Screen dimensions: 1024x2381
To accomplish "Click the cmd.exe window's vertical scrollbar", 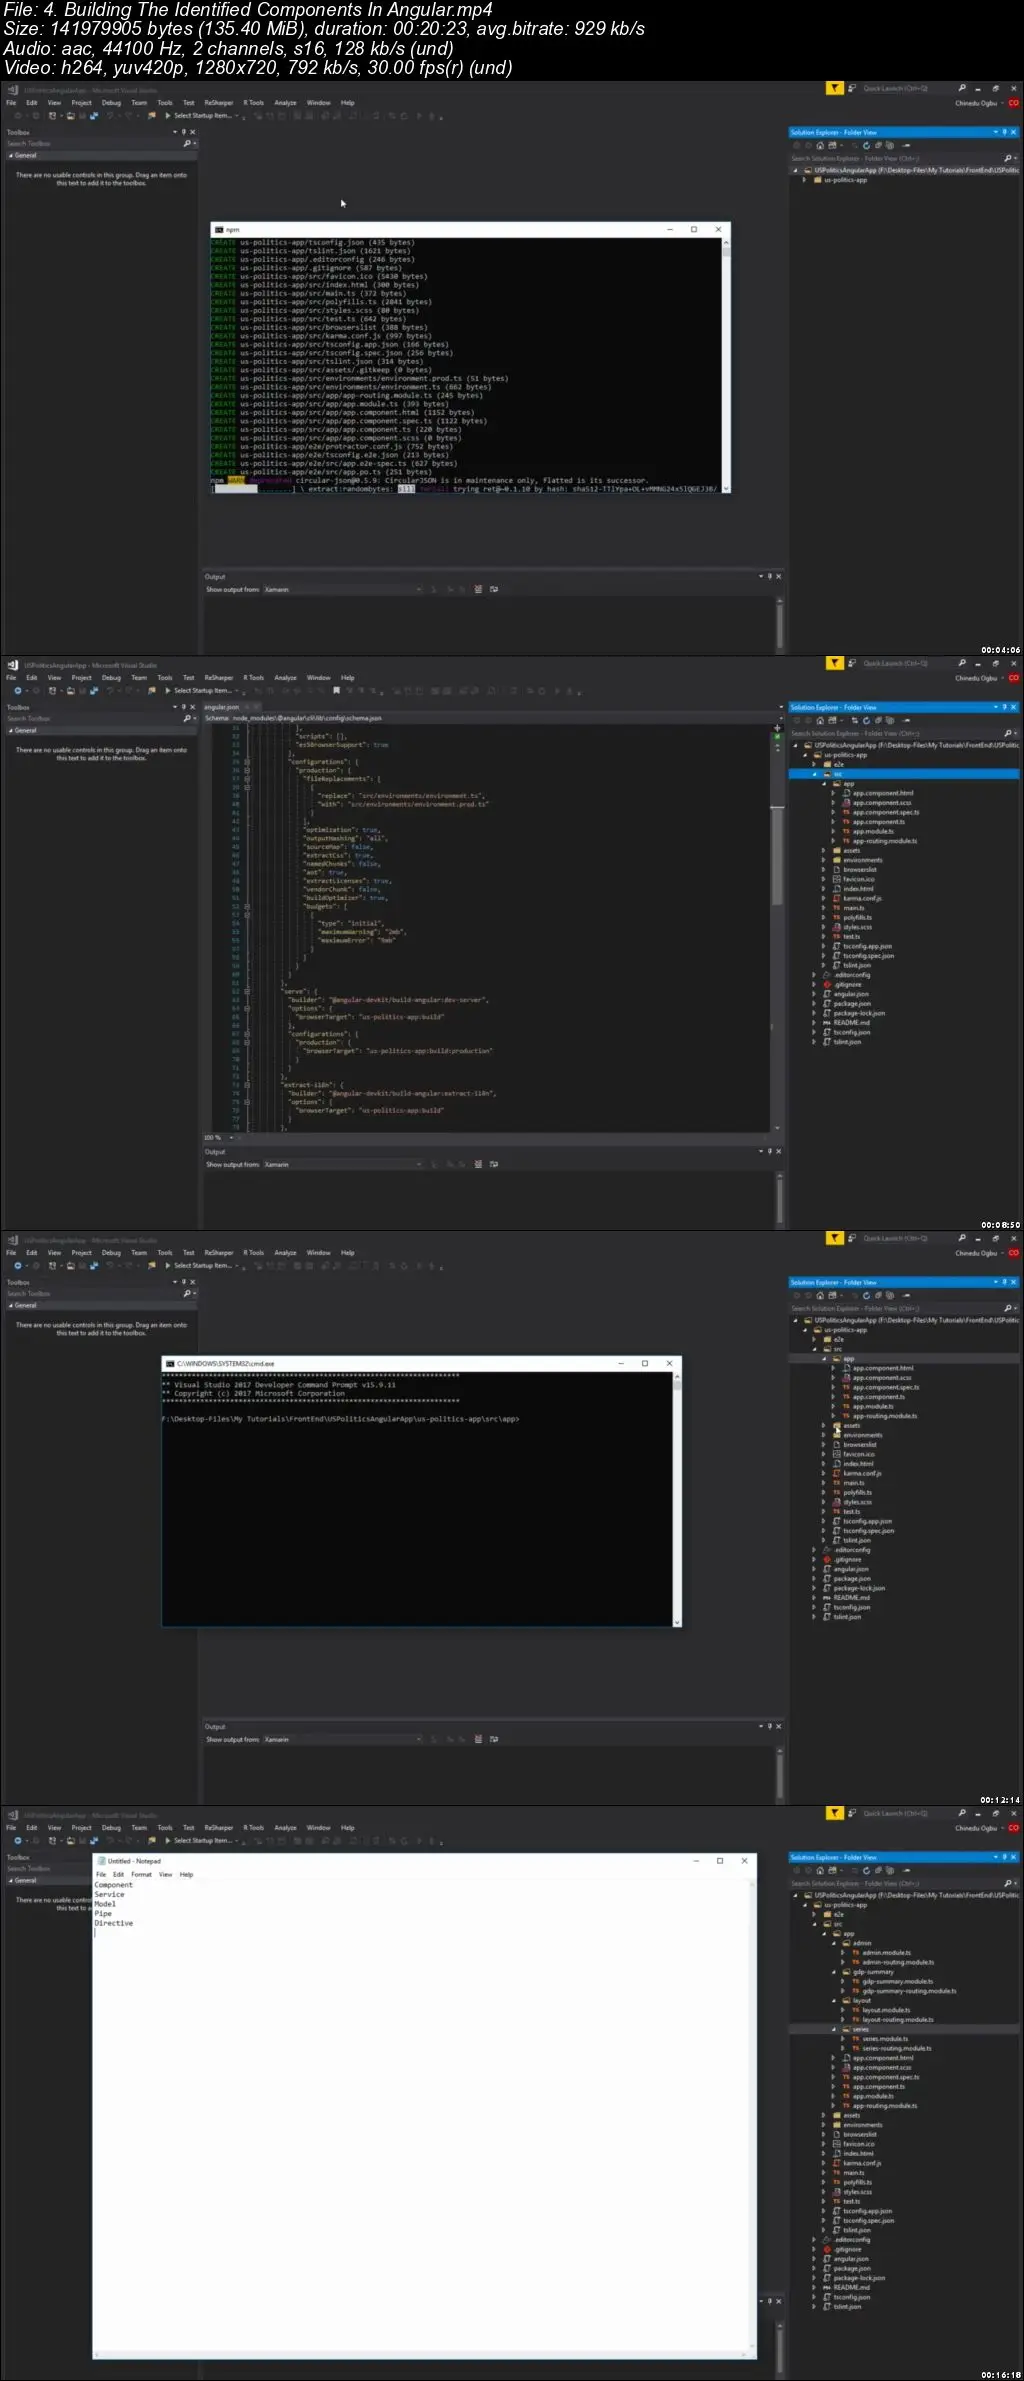I will 677,1501.
